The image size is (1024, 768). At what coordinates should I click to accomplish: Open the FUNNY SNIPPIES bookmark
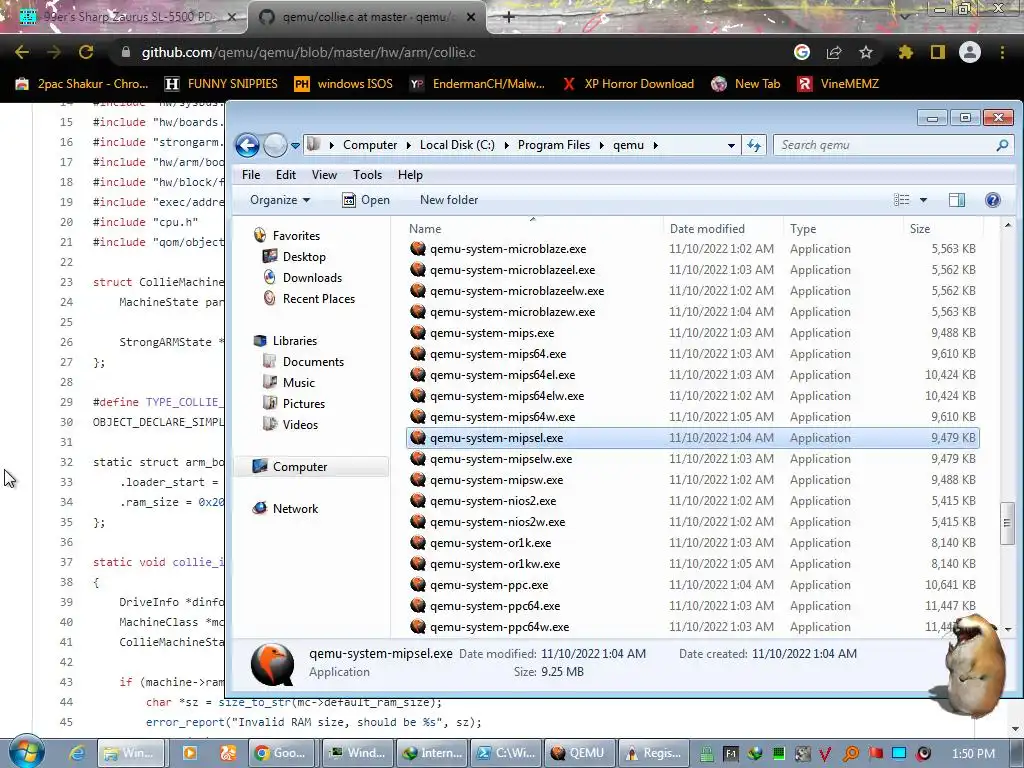(221, 84)
